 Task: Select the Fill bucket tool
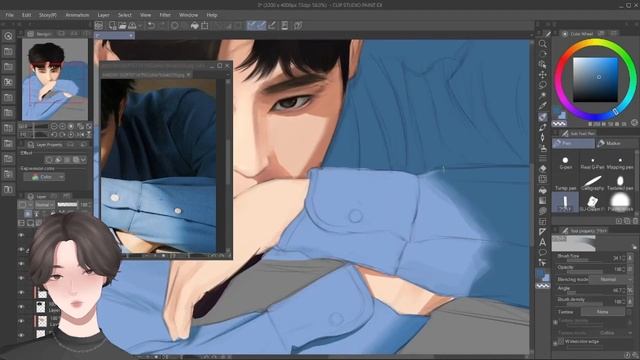542,190
